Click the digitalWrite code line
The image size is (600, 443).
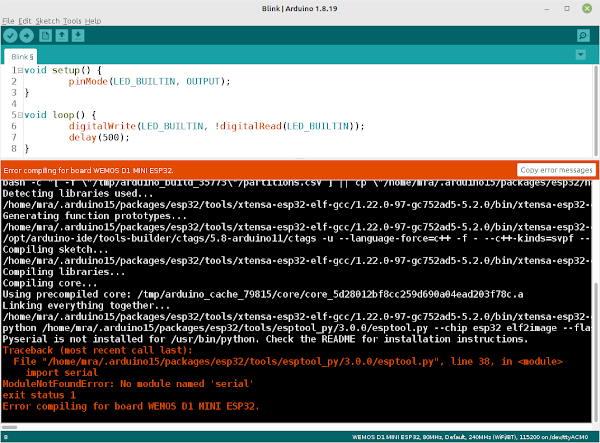pos(216,126)
